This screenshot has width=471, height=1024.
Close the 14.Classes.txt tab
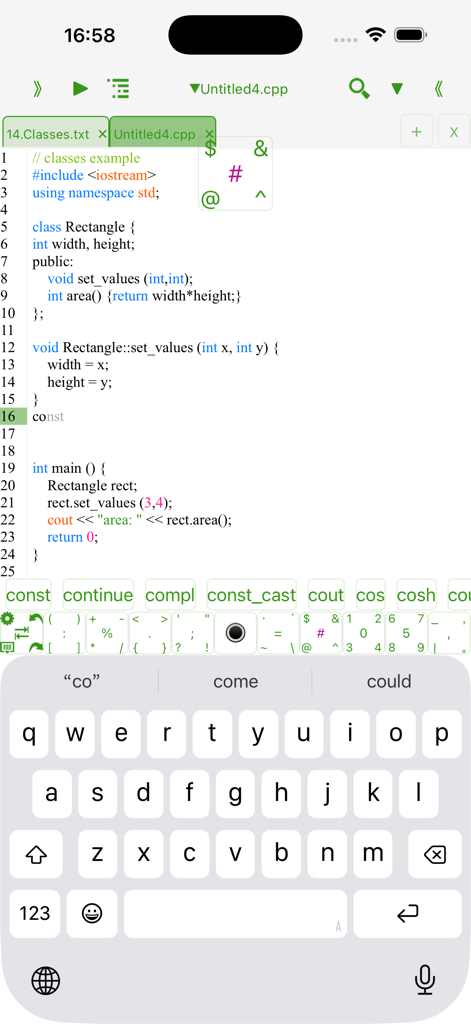tap(102, 135)
